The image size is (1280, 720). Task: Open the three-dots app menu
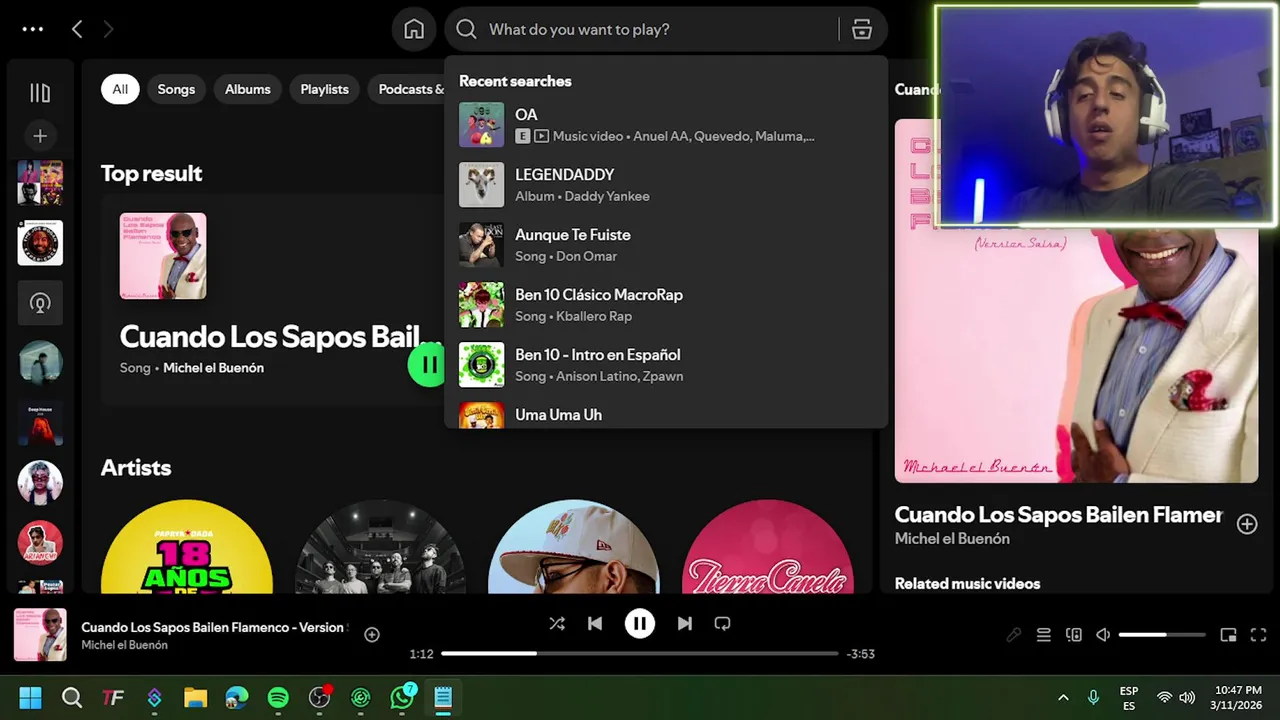coord(33,29)
